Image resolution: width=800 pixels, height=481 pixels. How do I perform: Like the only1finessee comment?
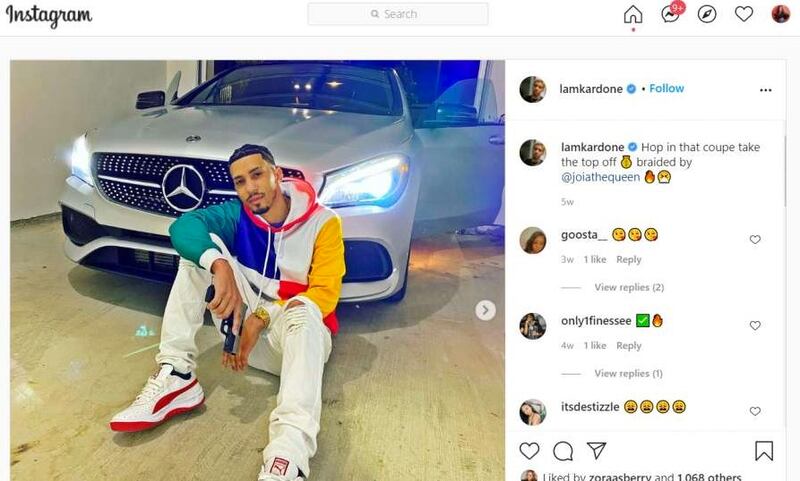[x=755, y=325]
